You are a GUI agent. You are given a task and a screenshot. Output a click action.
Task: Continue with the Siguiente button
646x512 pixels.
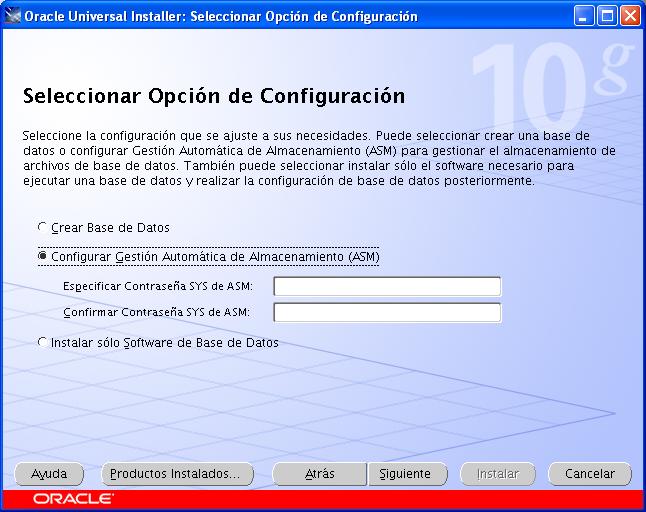pos(407,474)
